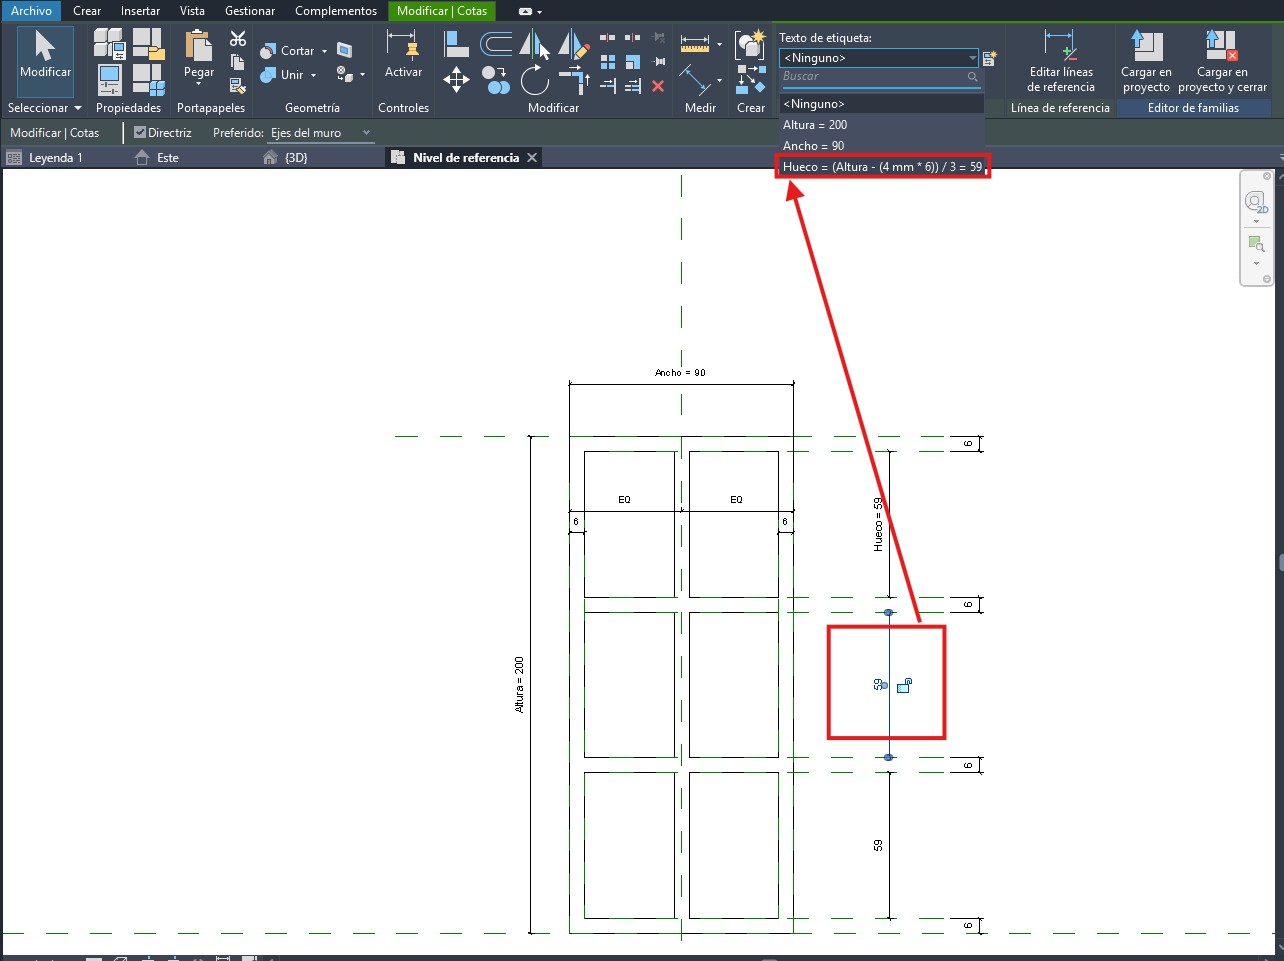This screenshot has width=1284, height=961.
Task: Click Cargar en proyecto y cerrar
Action: point(1222,60)
